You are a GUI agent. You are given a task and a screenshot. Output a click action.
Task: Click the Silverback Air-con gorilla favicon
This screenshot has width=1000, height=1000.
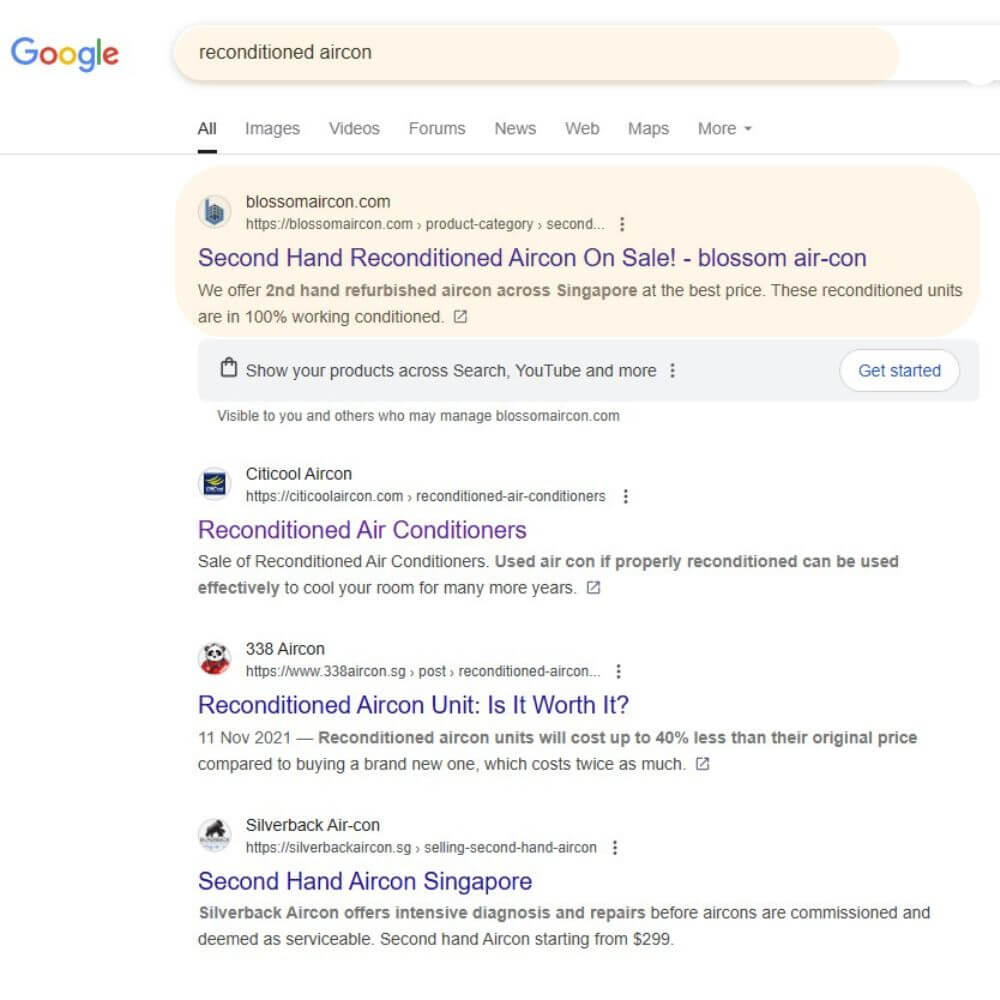click(215, 835)
